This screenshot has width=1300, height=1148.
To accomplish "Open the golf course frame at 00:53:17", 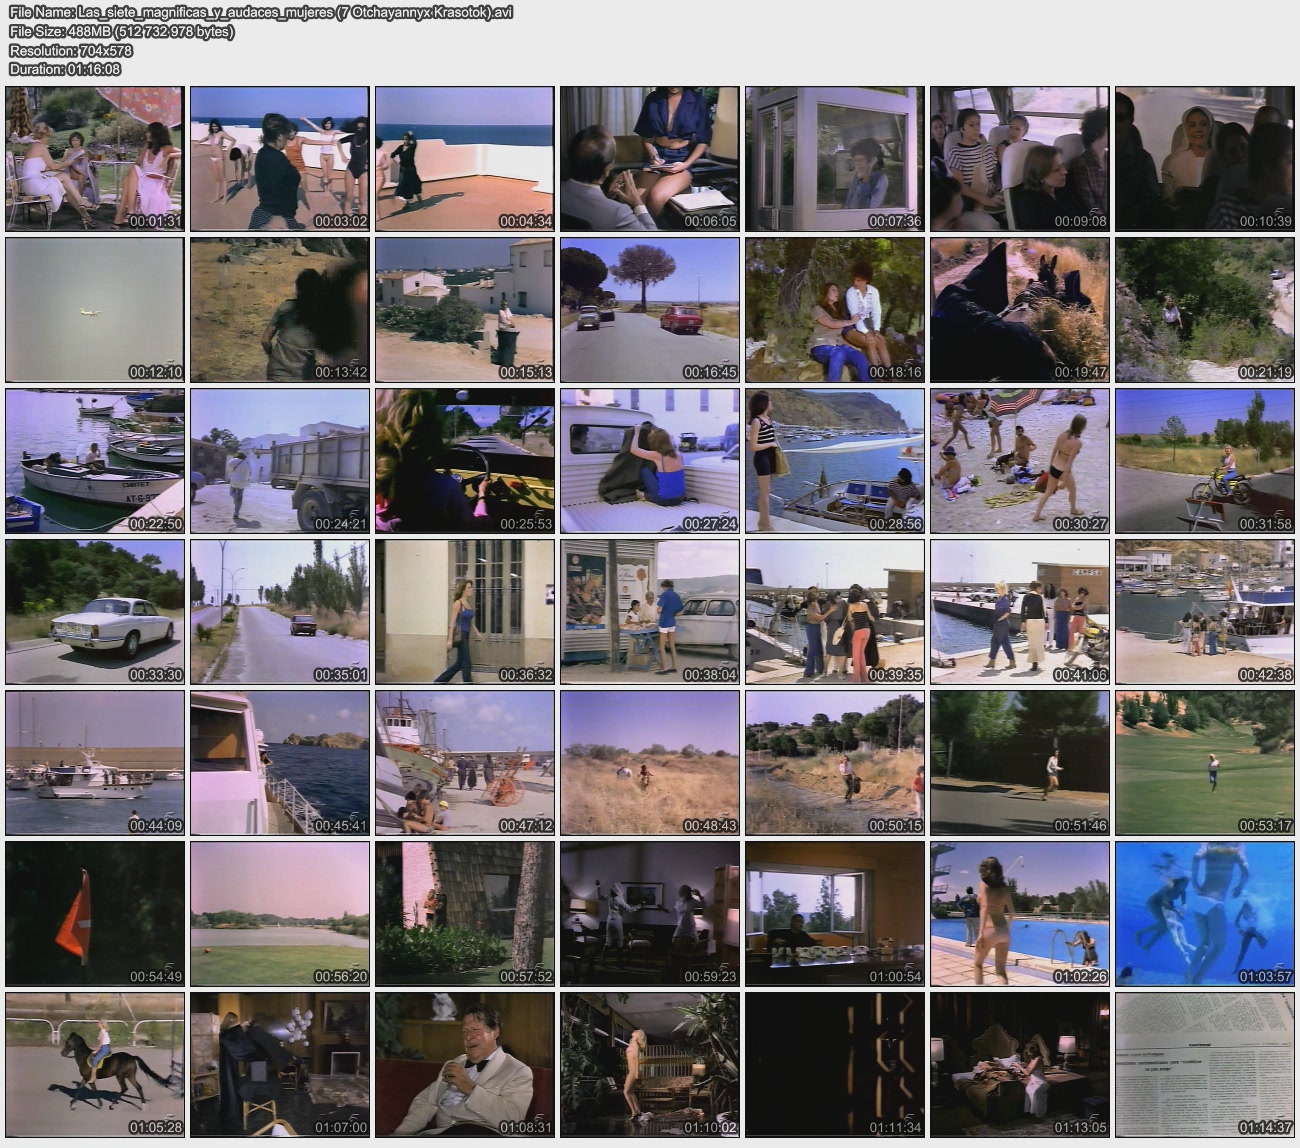I will (x=1205, y=763).
